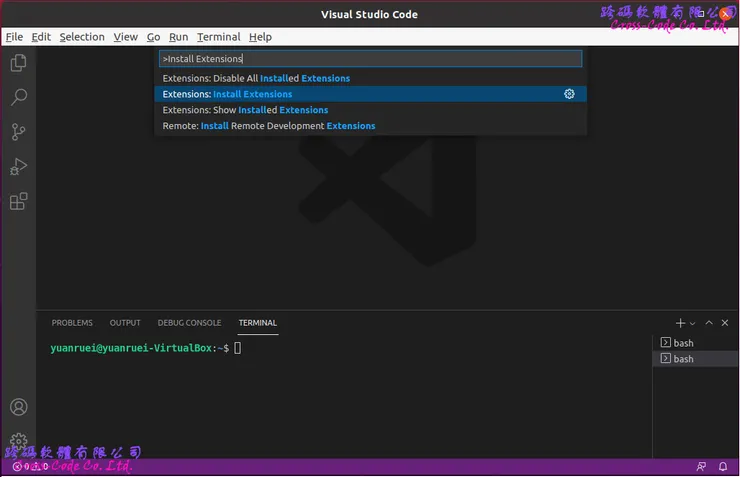The image size is (740, 477).
Task: Open the File menu
Action: (14, 37)
